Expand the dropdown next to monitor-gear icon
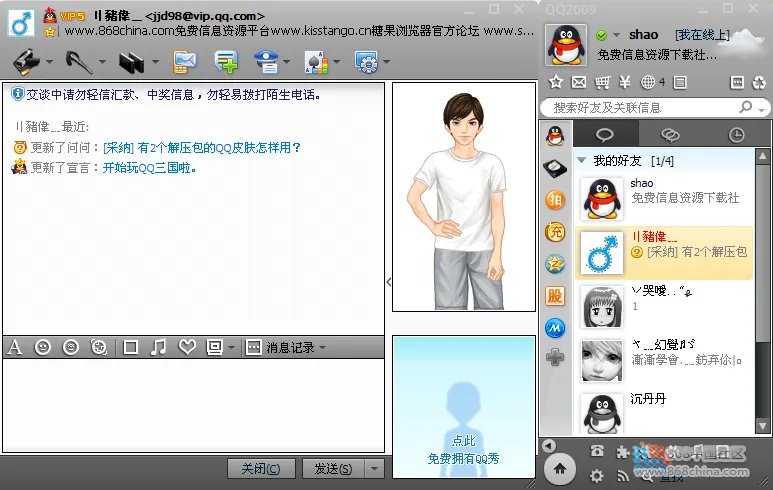This screenshot has height=490, width=773. pos(386,62)
